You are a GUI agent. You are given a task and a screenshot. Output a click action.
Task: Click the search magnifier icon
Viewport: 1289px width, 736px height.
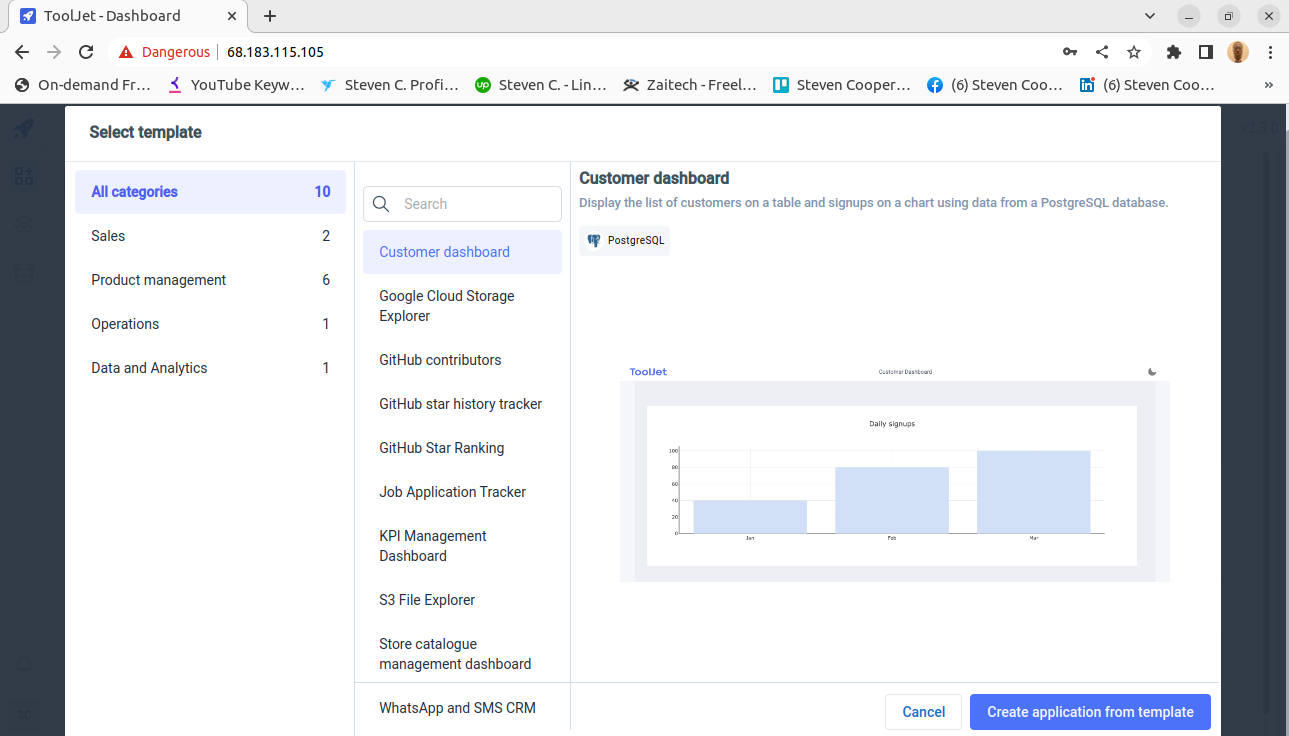[381, 204]
